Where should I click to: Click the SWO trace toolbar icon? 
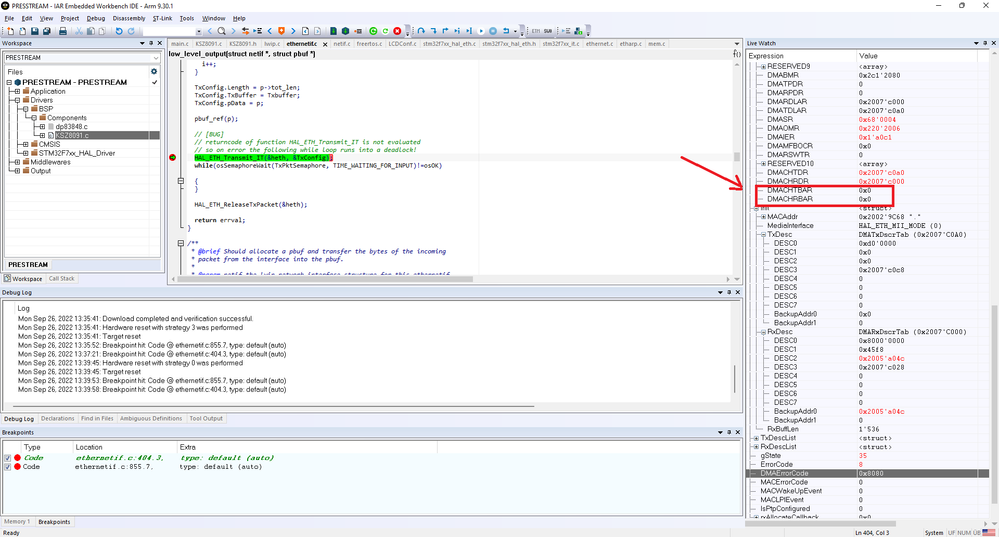(548, 31)
